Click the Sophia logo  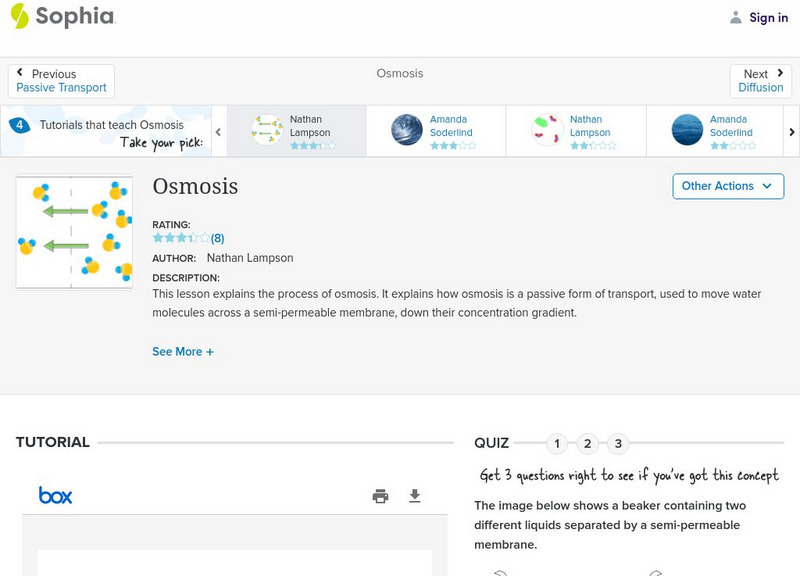pos(62,17)
